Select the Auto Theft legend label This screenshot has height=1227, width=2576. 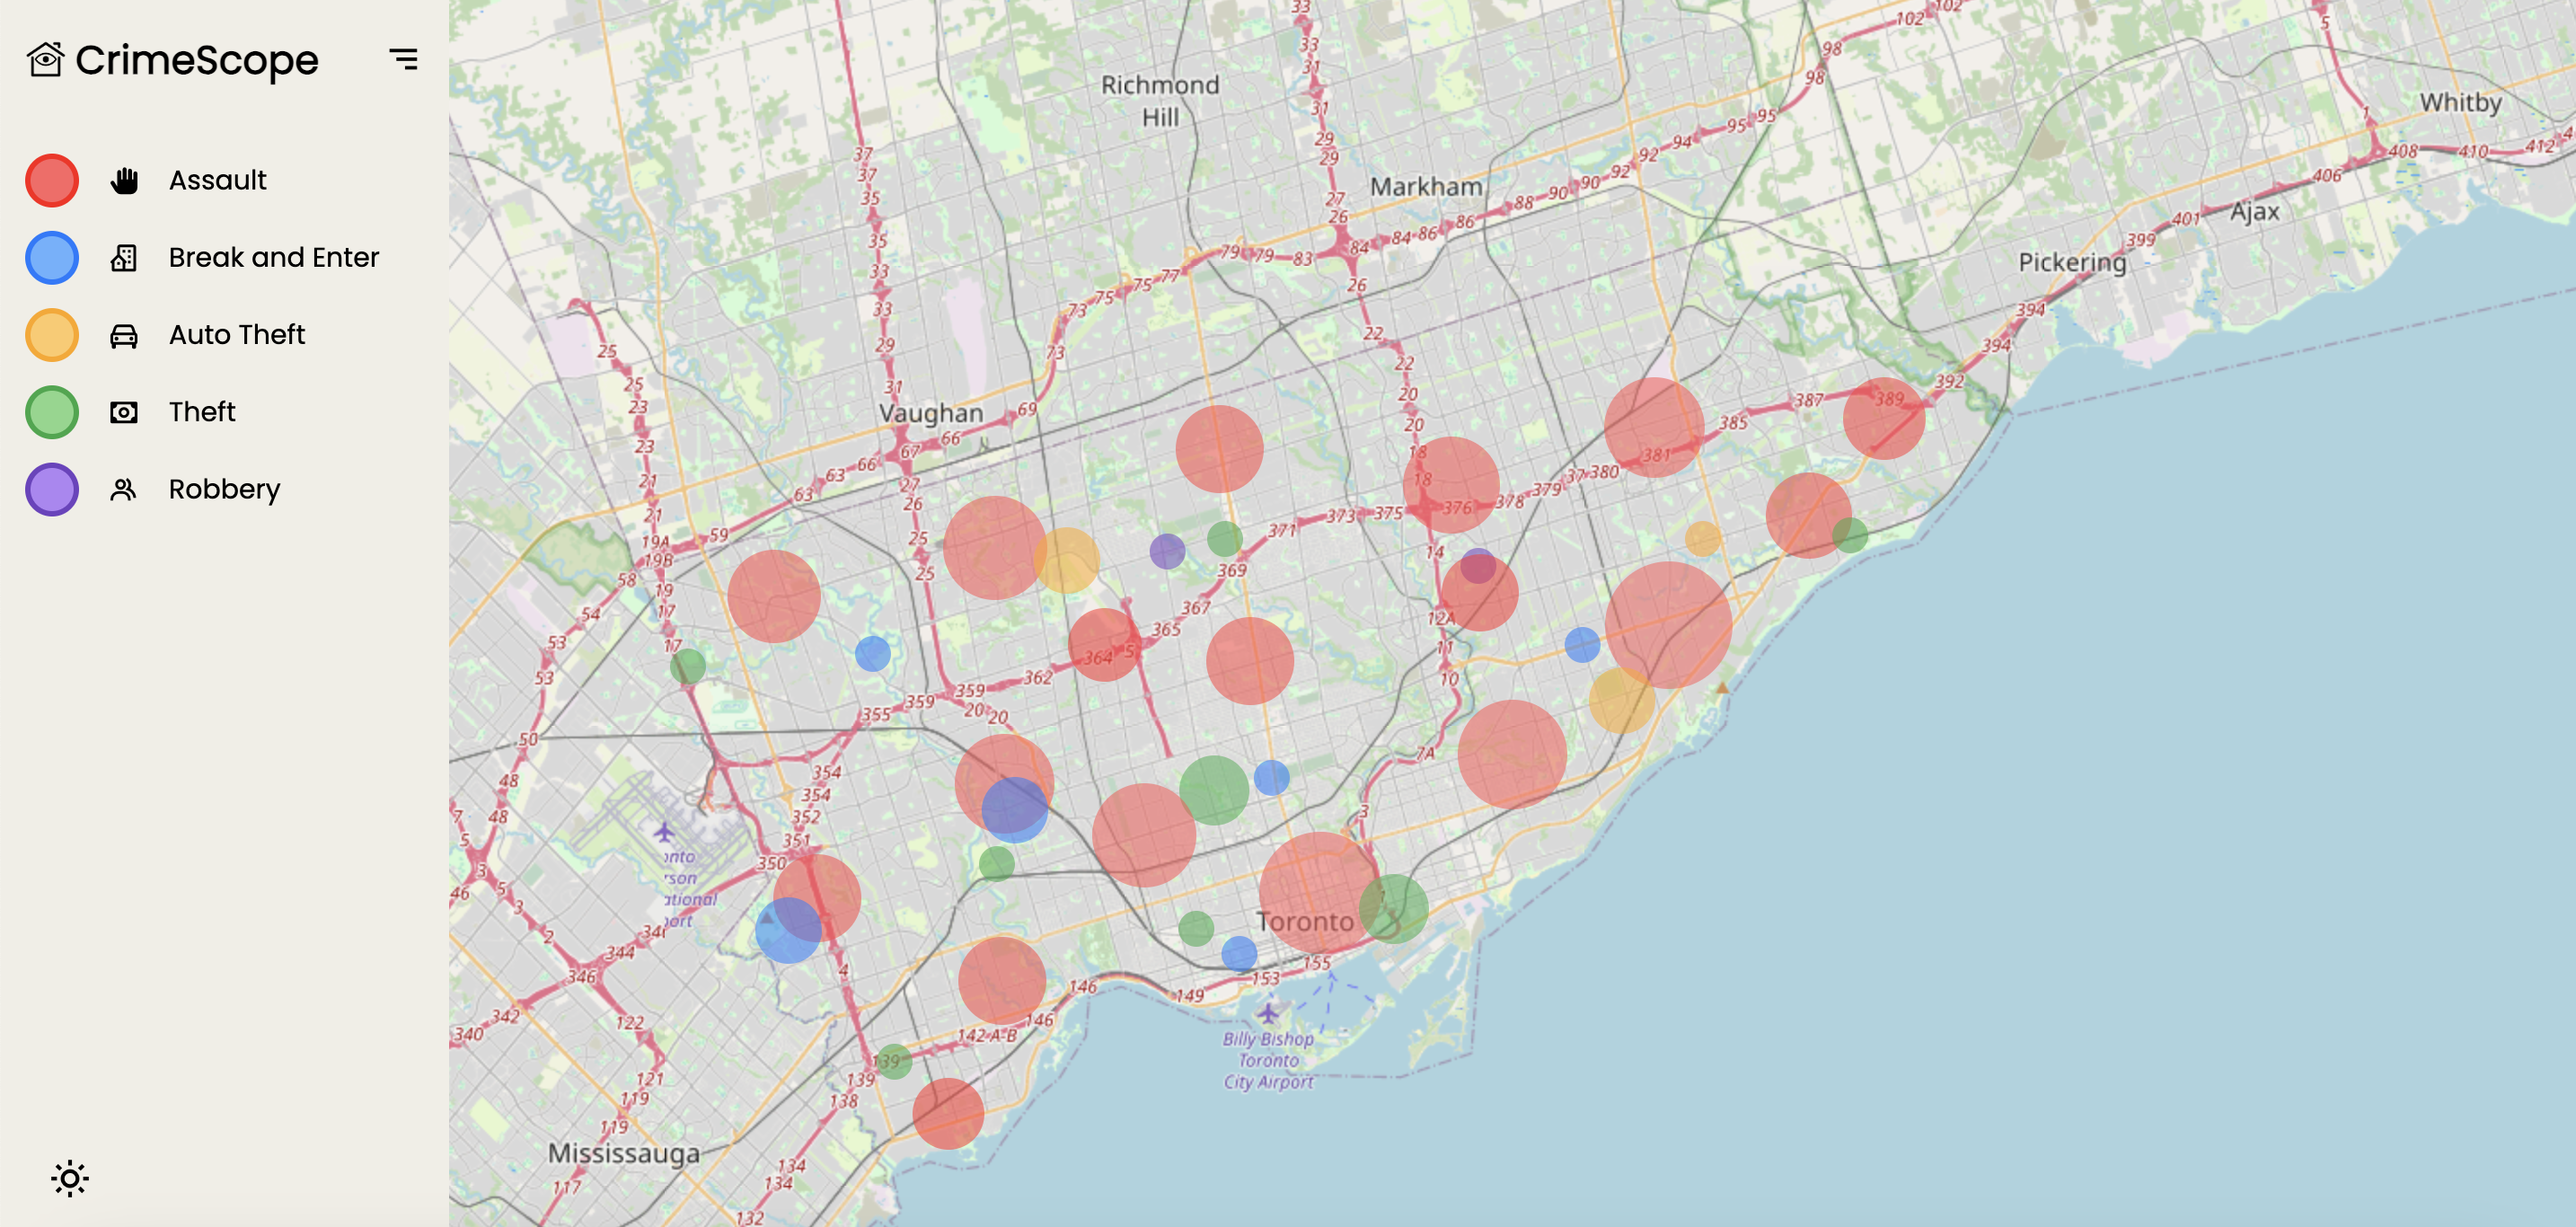point(236,335)
